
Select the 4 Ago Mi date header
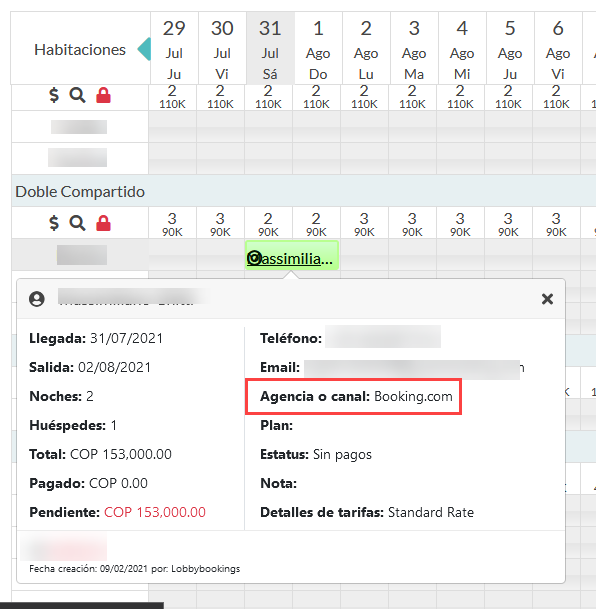(x=462, y=48)
